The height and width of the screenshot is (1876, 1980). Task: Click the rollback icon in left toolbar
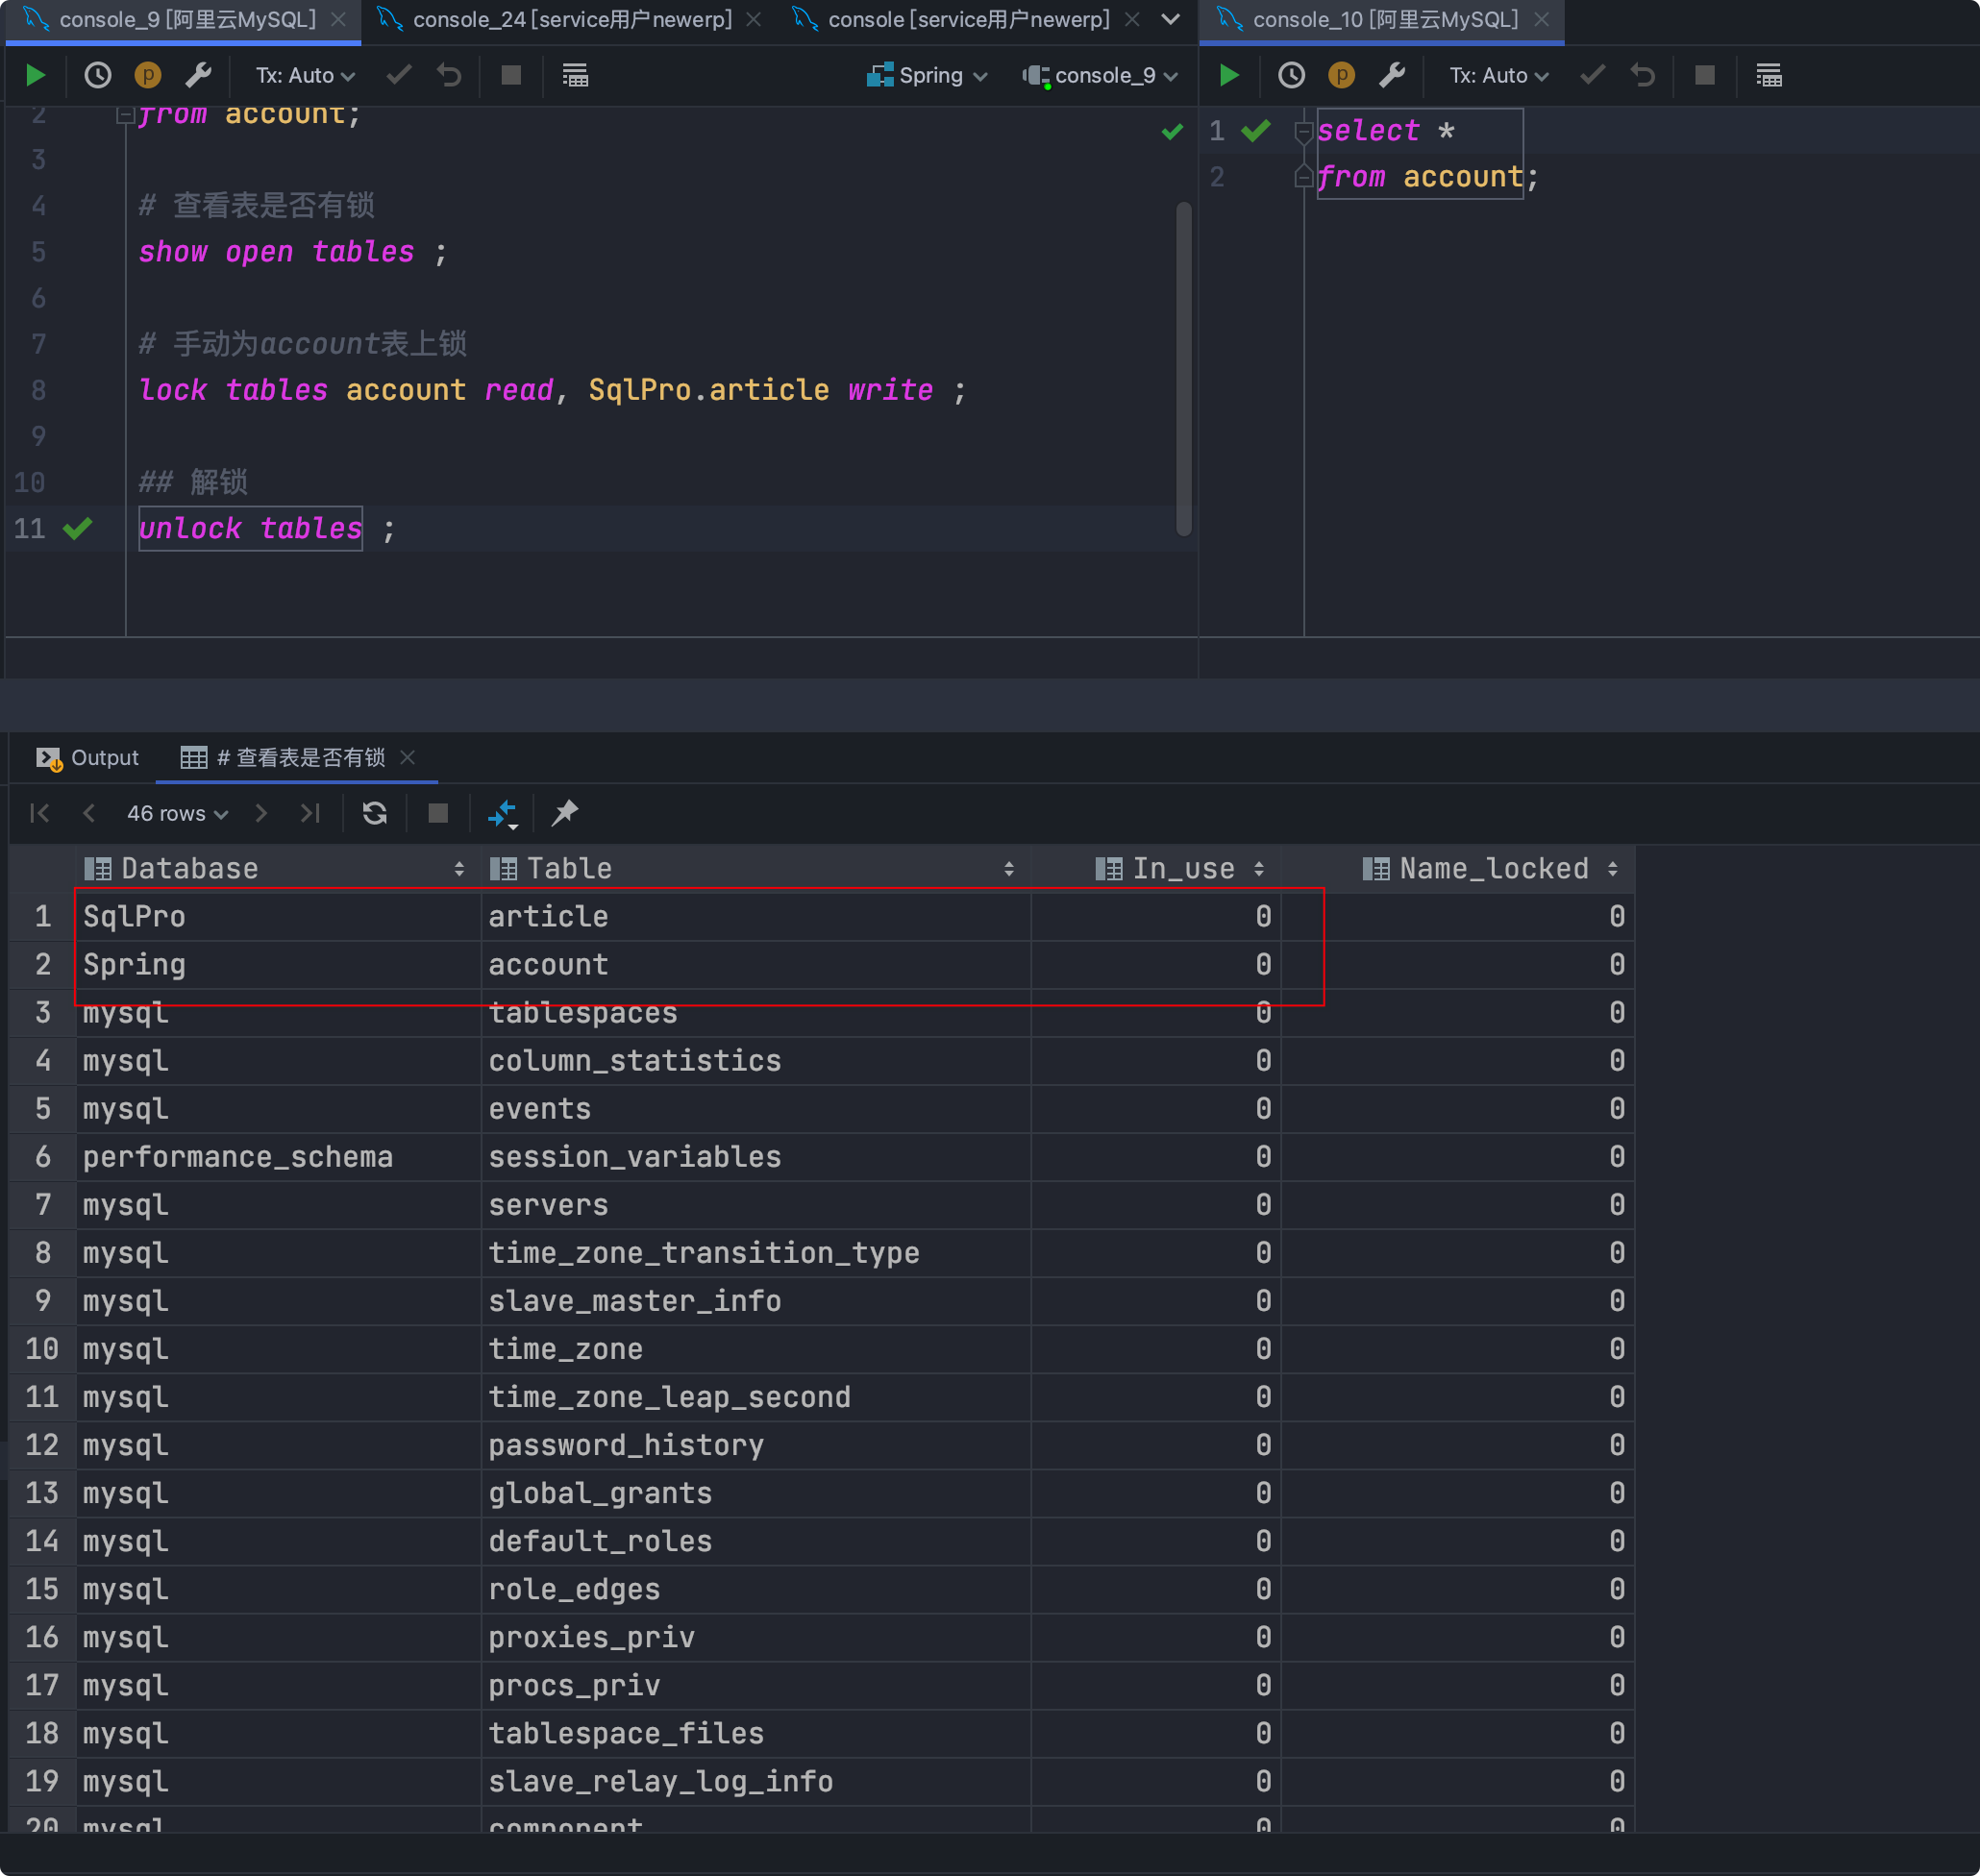click(449, 75)
